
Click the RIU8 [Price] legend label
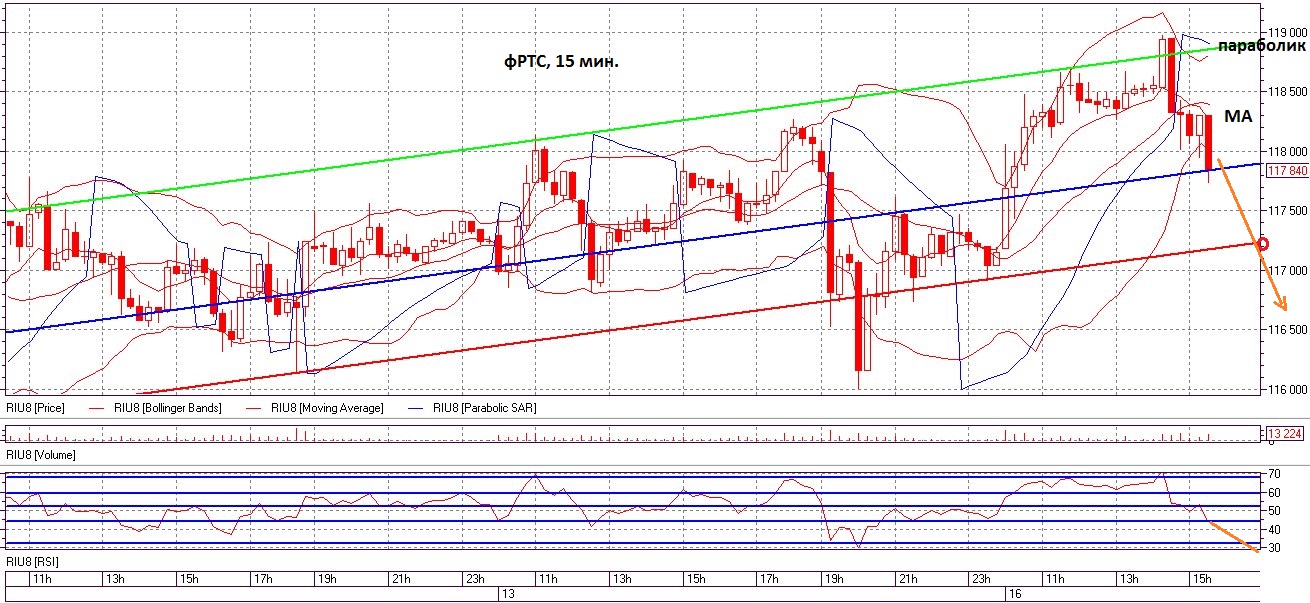point(35,408)
